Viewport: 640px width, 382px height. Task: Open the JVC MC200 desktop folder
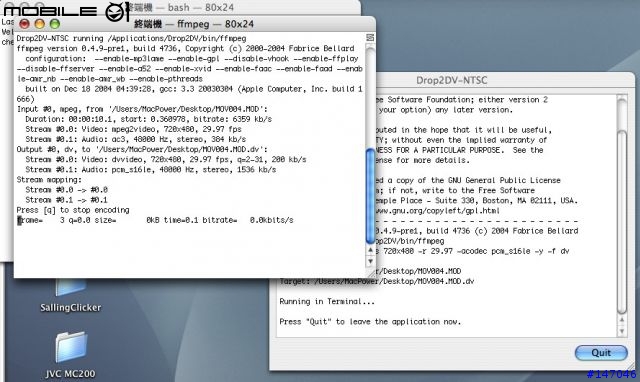(70, 355)
